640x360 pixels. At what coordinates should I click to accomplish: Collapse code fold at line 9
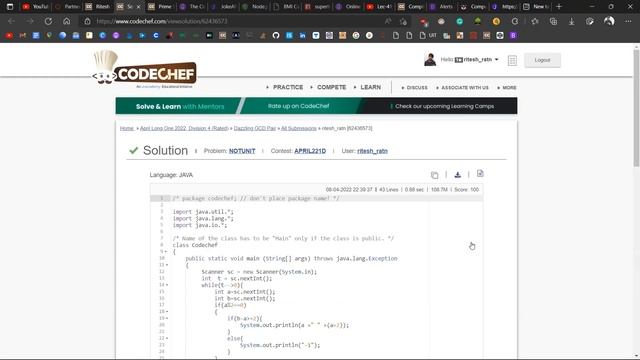pos(166,252)
